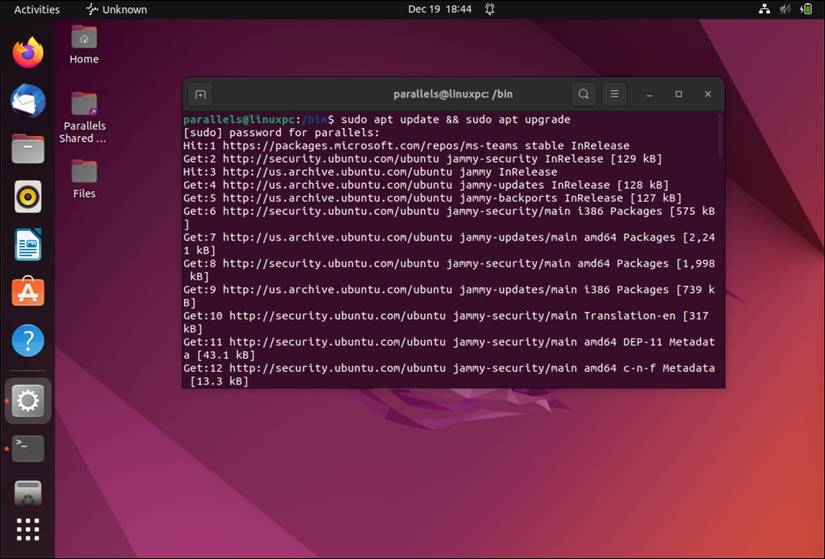Click the network status icon

coord(764,9)
